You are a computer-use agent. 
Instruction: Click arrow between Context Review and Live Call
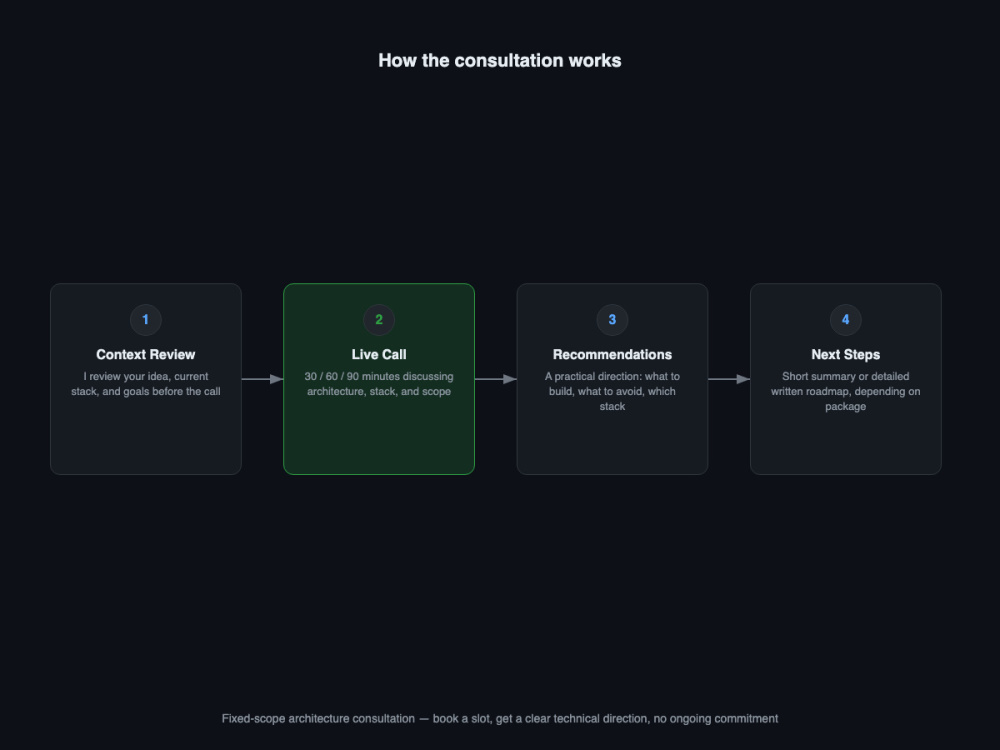[x=262, y=379]
